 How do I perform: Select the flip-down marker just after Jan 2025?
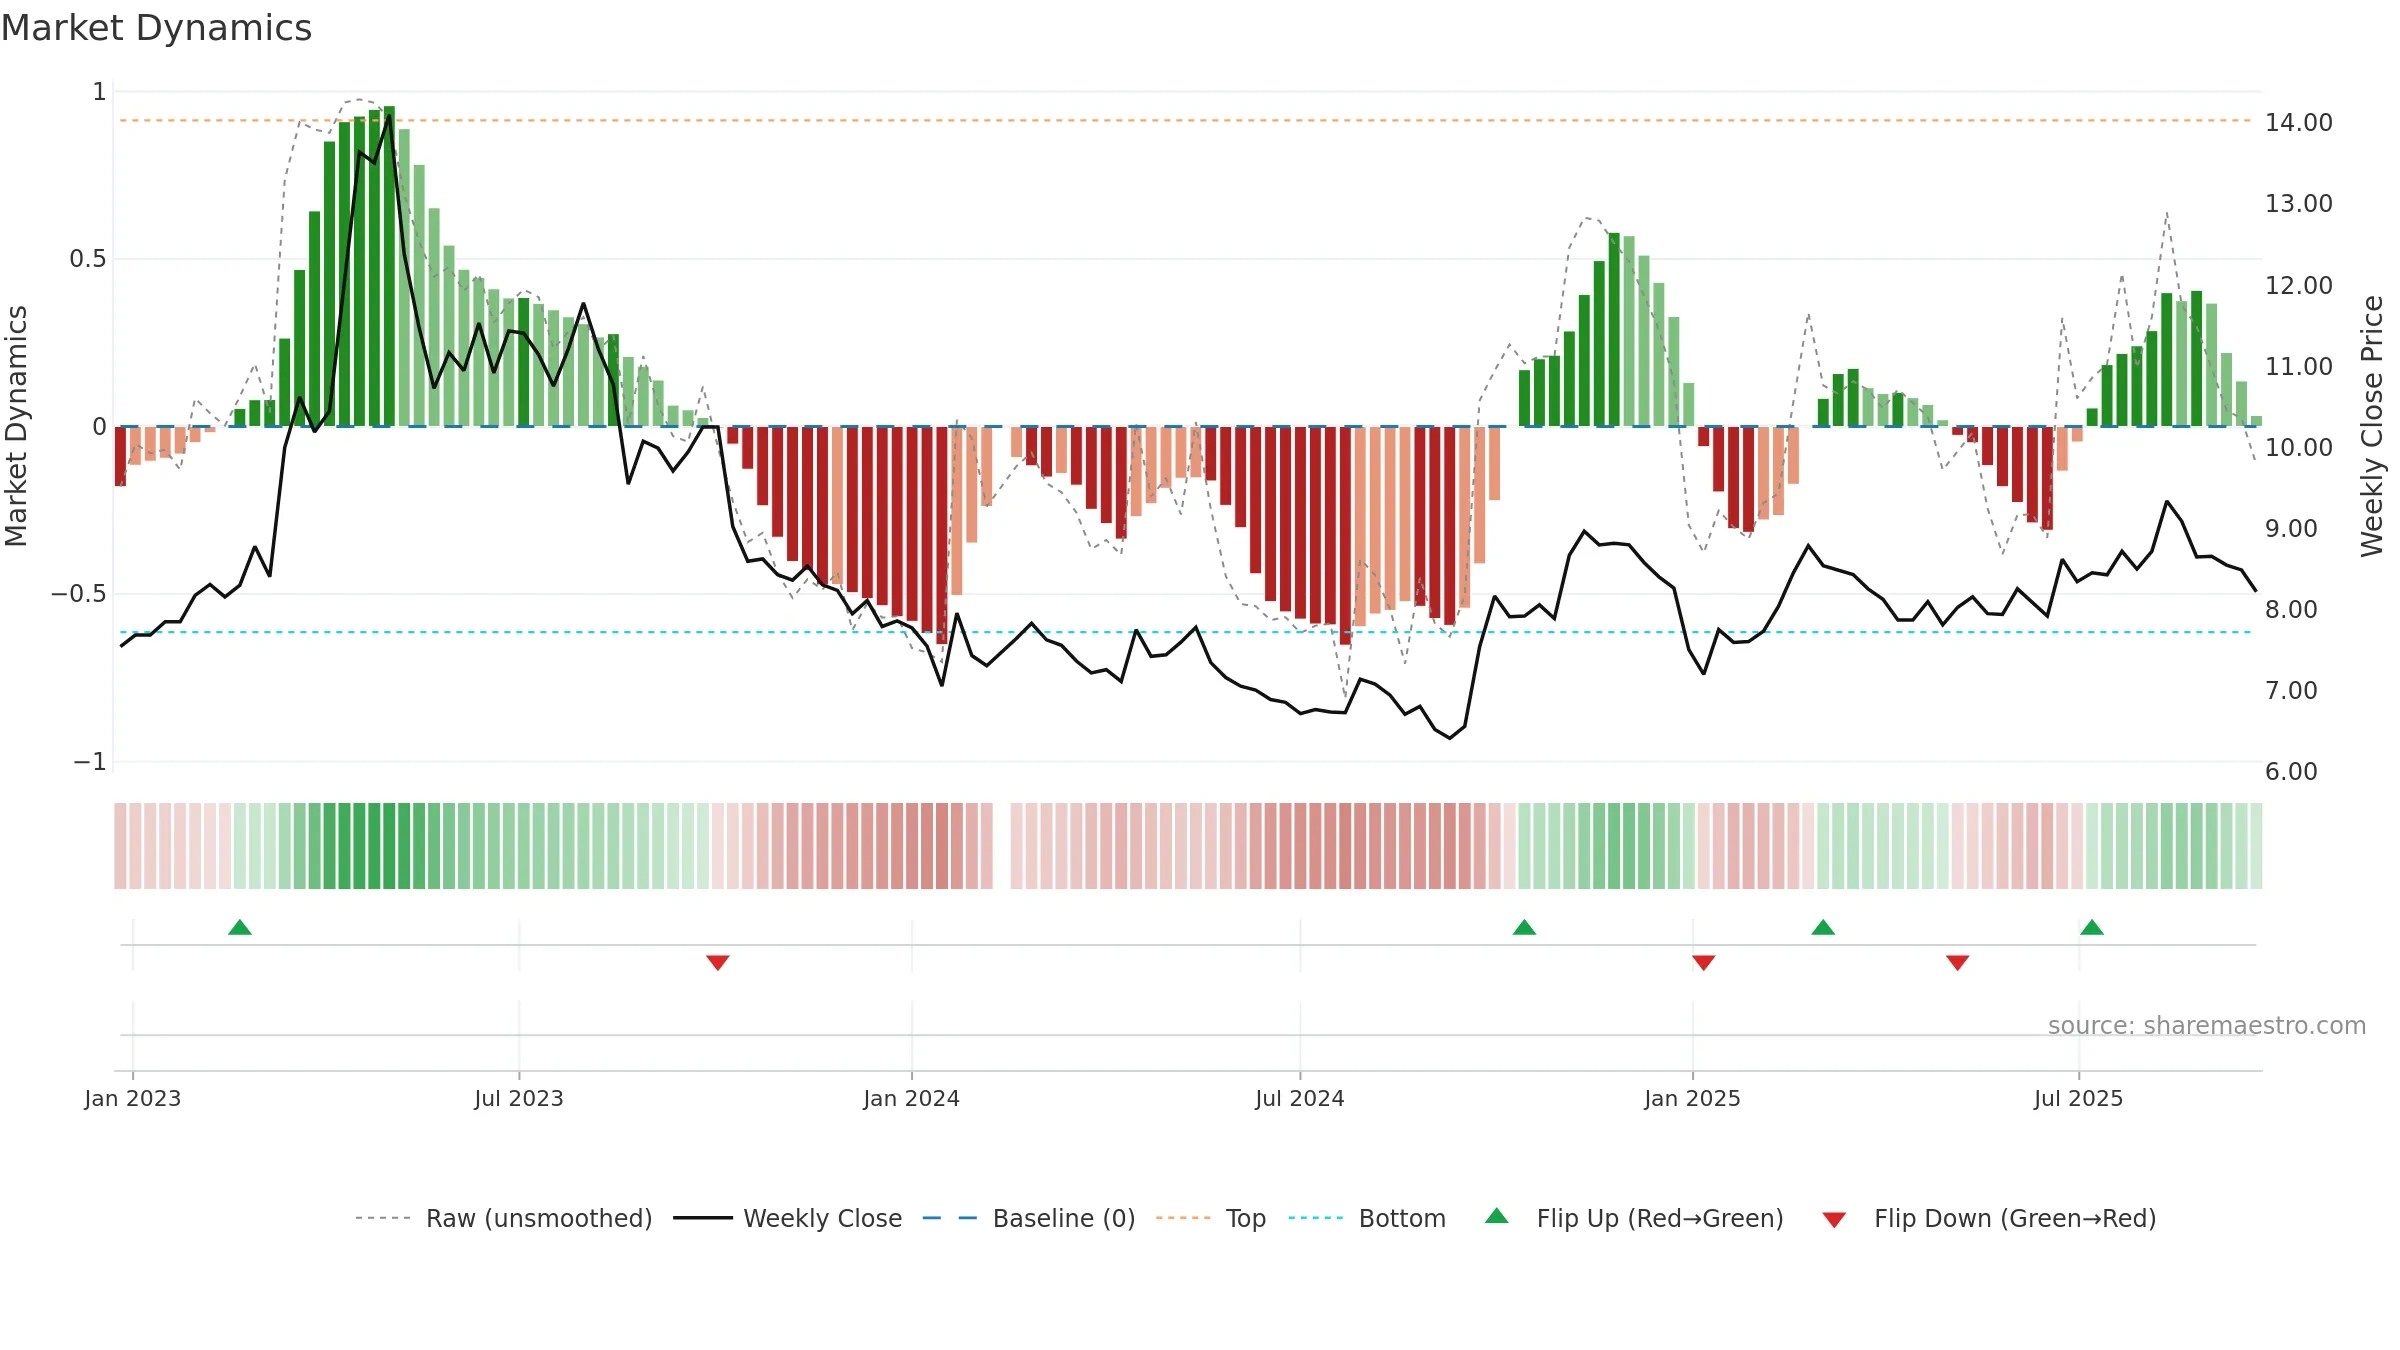(1704, 962)
